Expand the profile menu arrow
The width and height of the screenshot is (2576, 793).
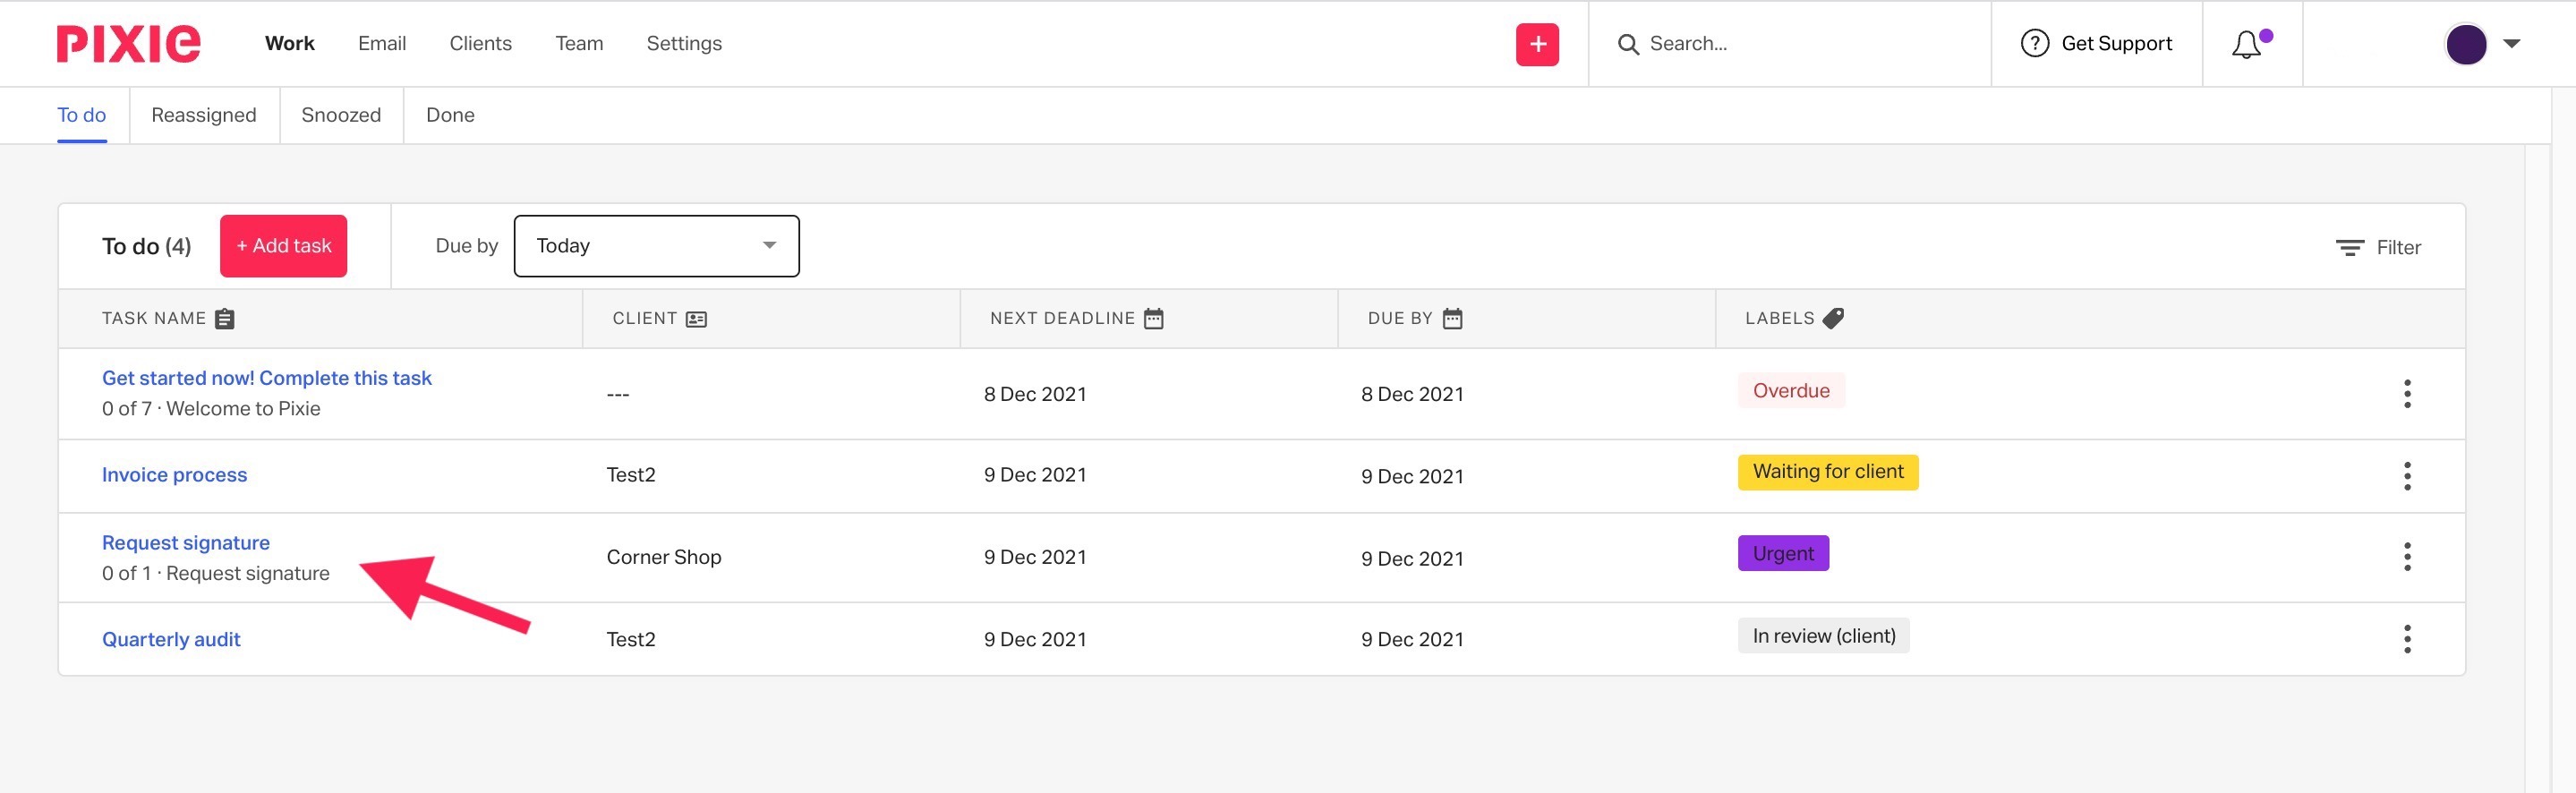click(x=2511, y=43)
